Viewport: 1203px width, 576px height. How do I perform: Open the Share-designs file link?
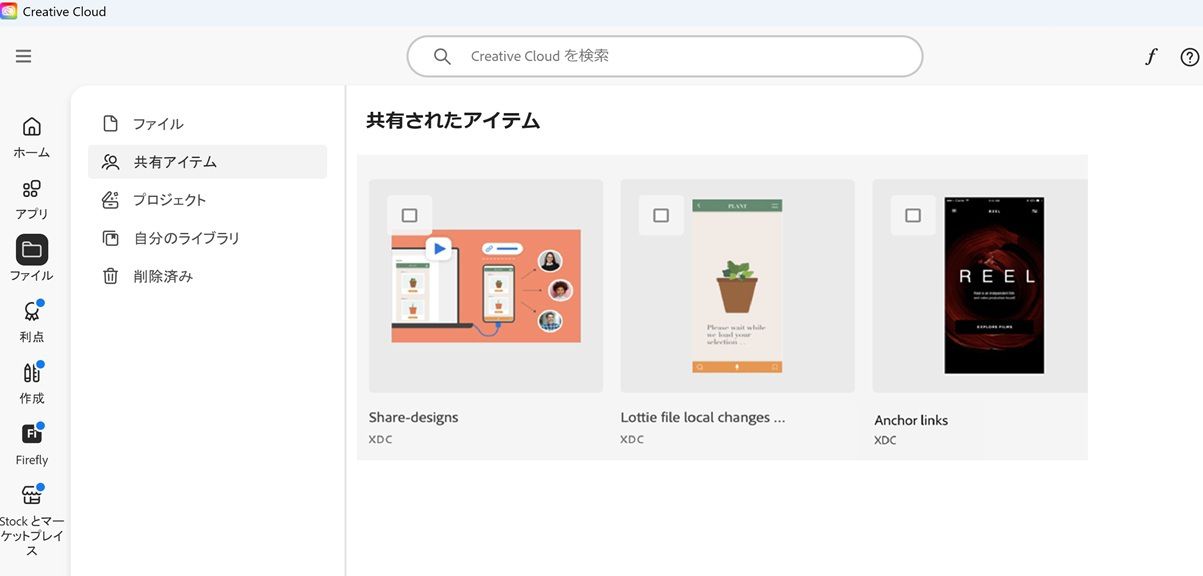(x=413, y=417)
